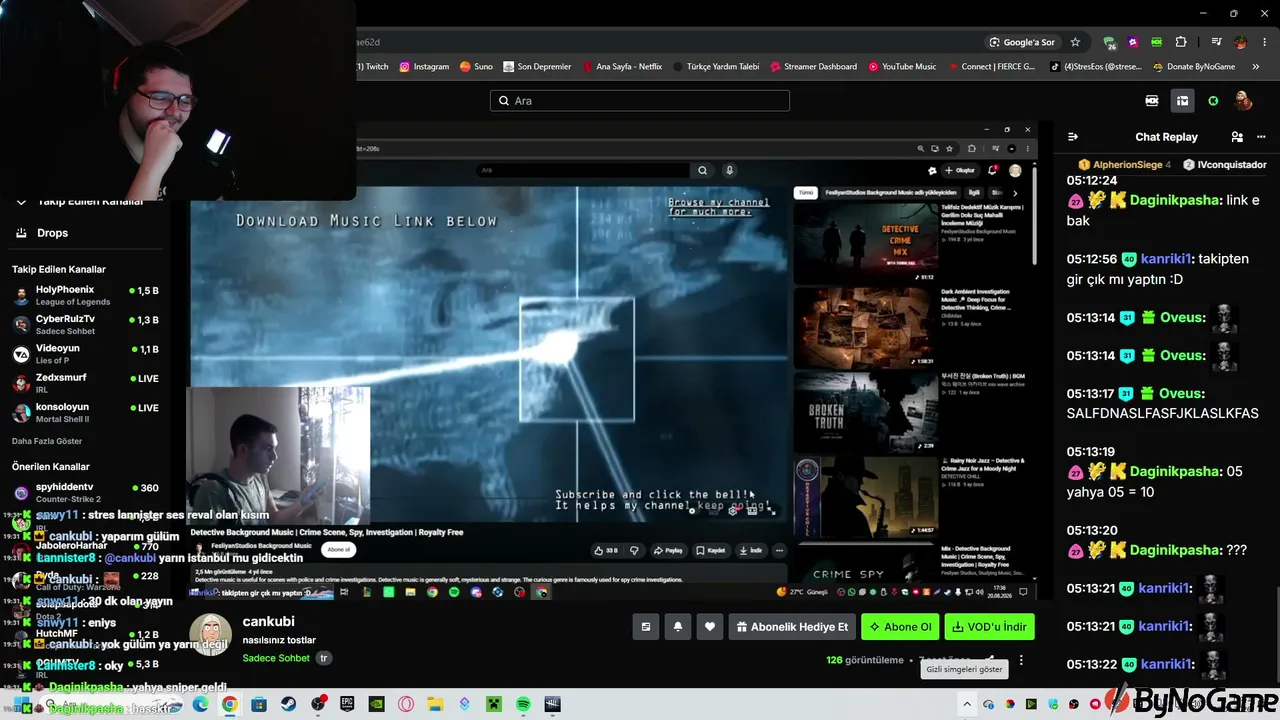Screen dimensions: 1280x720
Task: Collapse the Takip Edilen Kanallar section chevron
Action: click(21, 201)
